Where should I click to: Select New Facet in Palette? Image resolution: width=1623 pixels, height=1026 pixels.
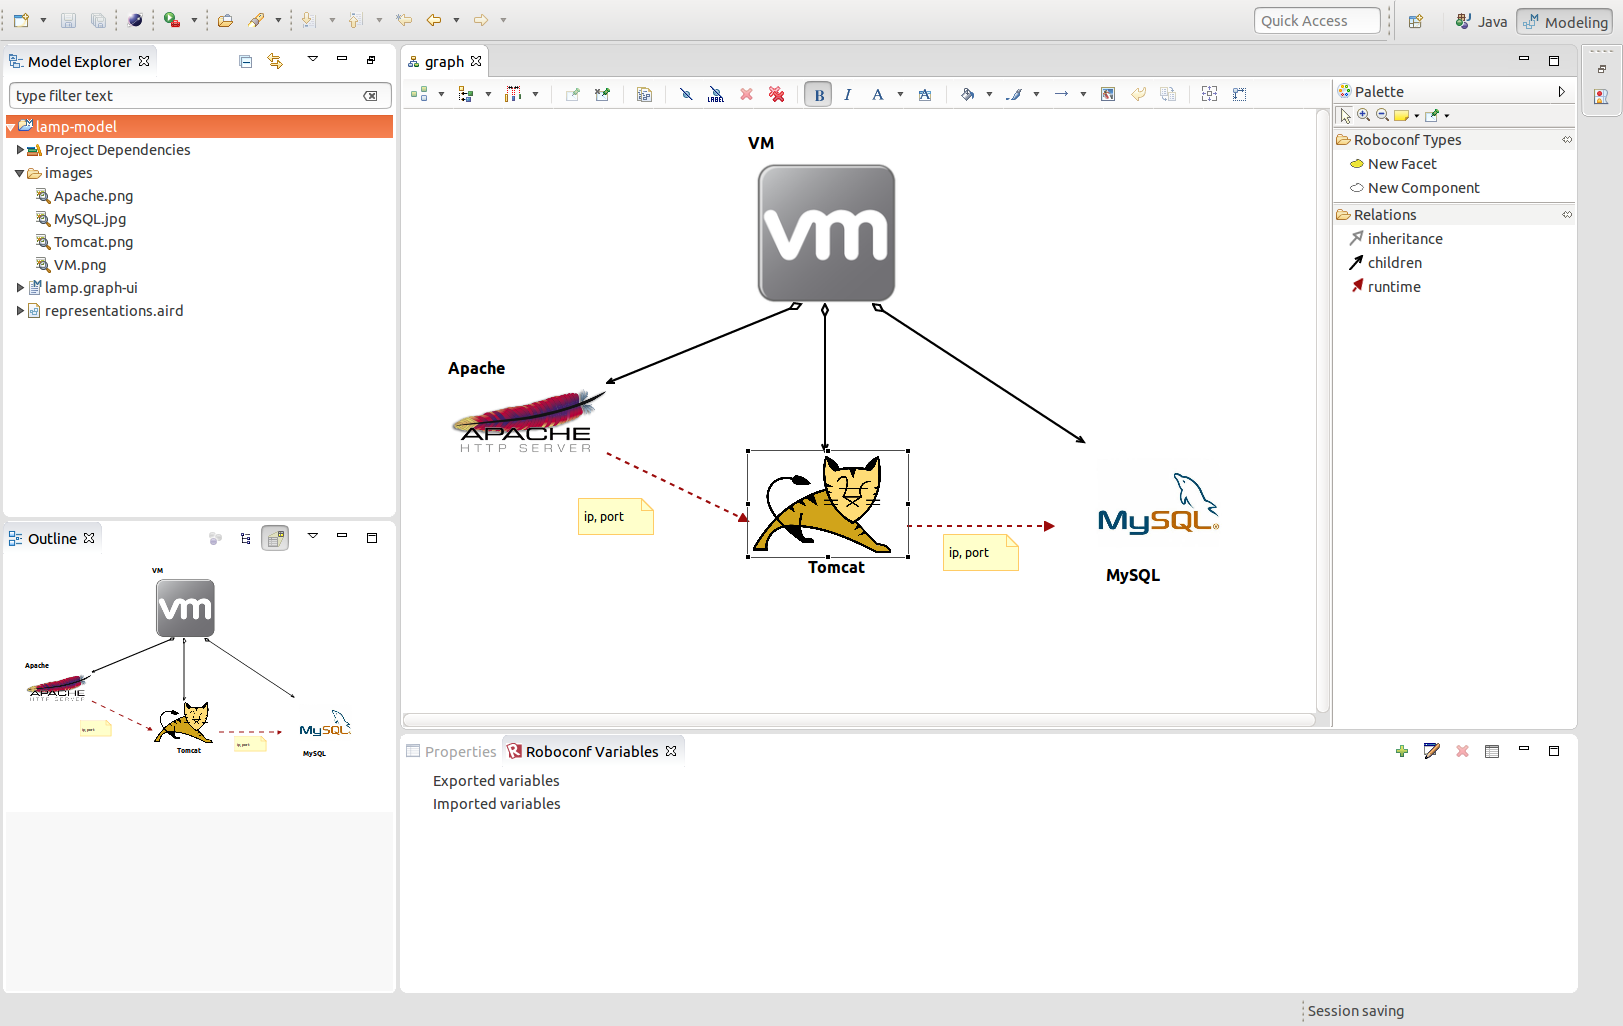[x=1393, y=164]
